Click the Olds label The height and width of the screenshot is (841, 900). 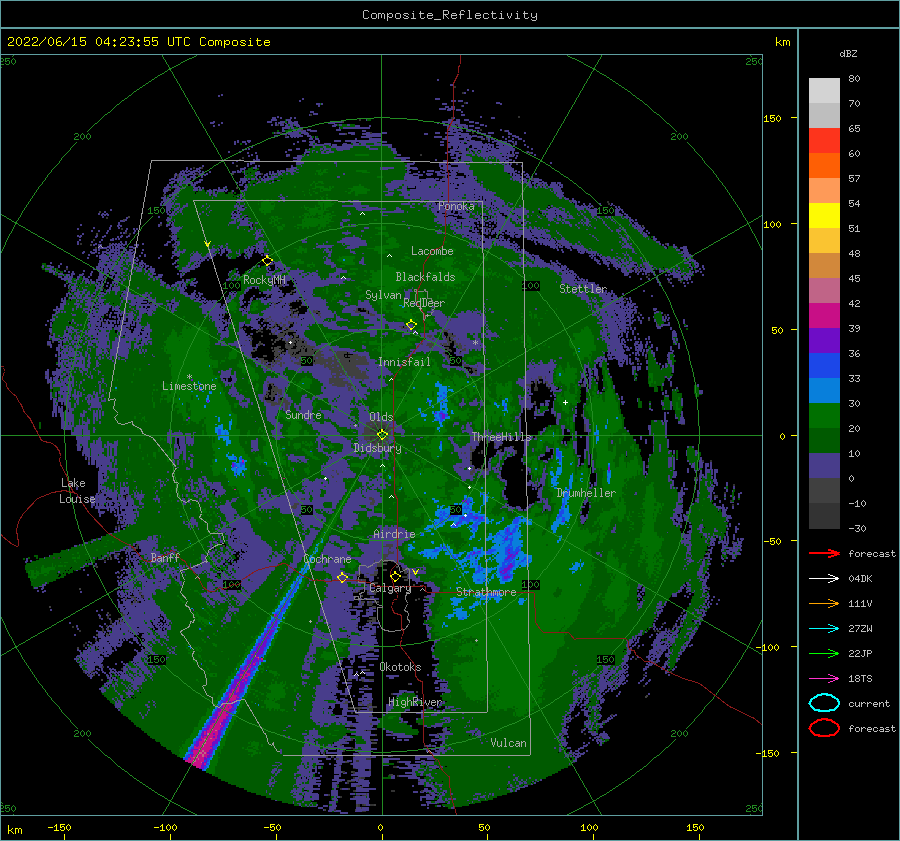click(x=381, y=417)
